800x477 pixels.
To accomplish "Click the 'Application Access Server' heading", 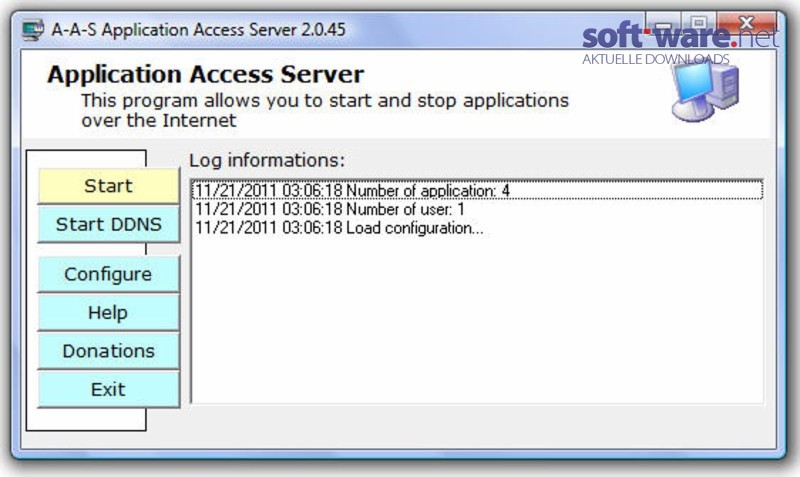I will (205, 74).
